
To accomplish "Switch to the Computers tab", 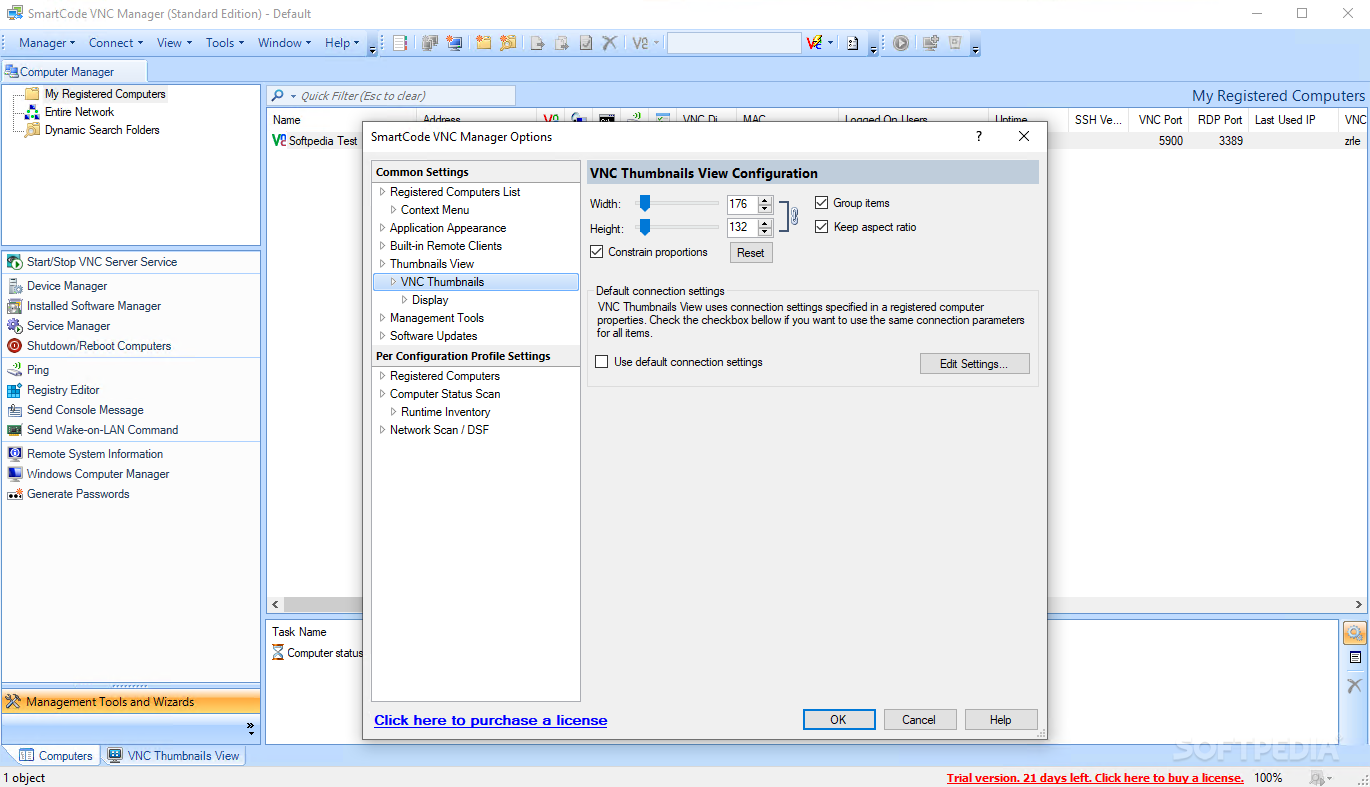I will point(56,756).
